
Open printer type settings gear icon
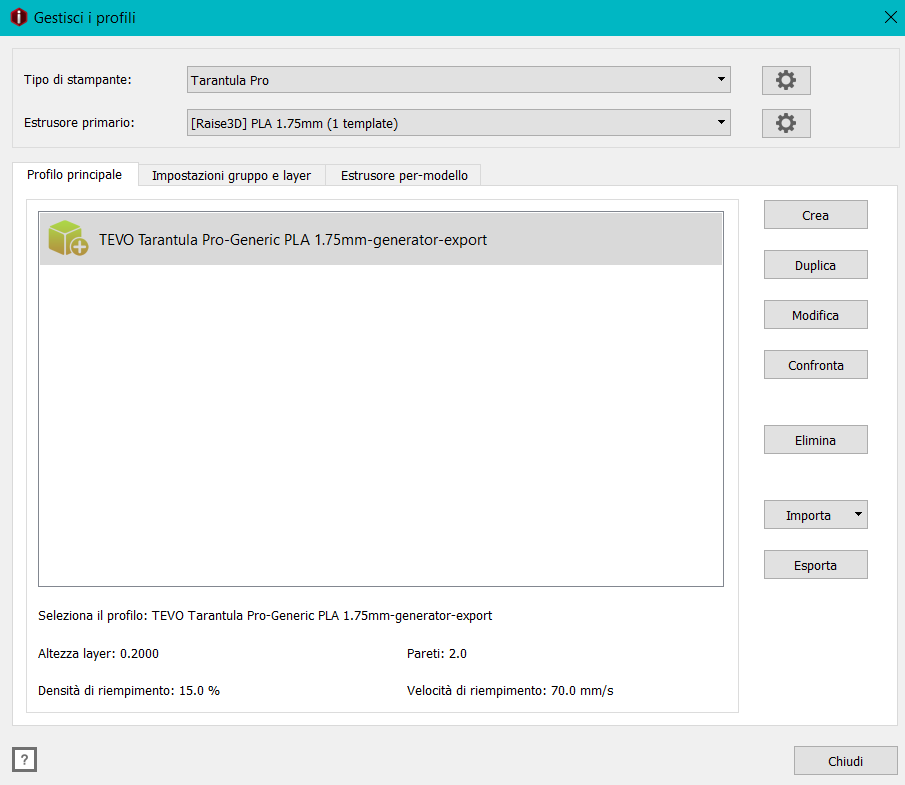coord(786,80)
